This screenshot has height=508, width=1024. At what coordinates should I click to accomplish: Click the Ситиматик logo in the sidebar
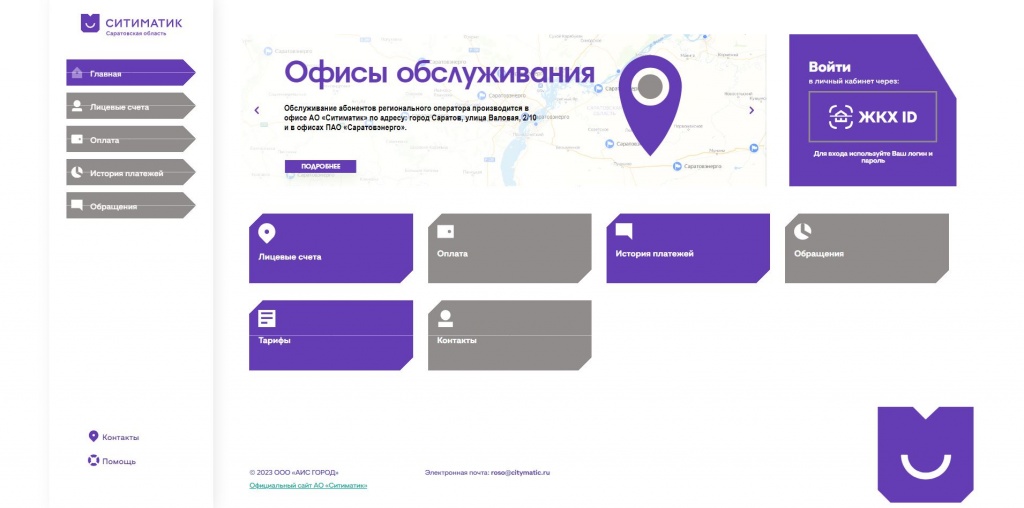pos(131,24)
